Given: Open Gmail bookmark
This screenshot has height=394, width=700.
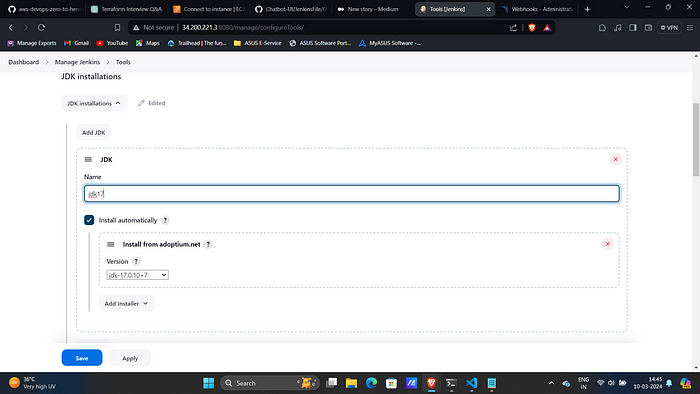Looking at the screenshot, I should (76, 43).
